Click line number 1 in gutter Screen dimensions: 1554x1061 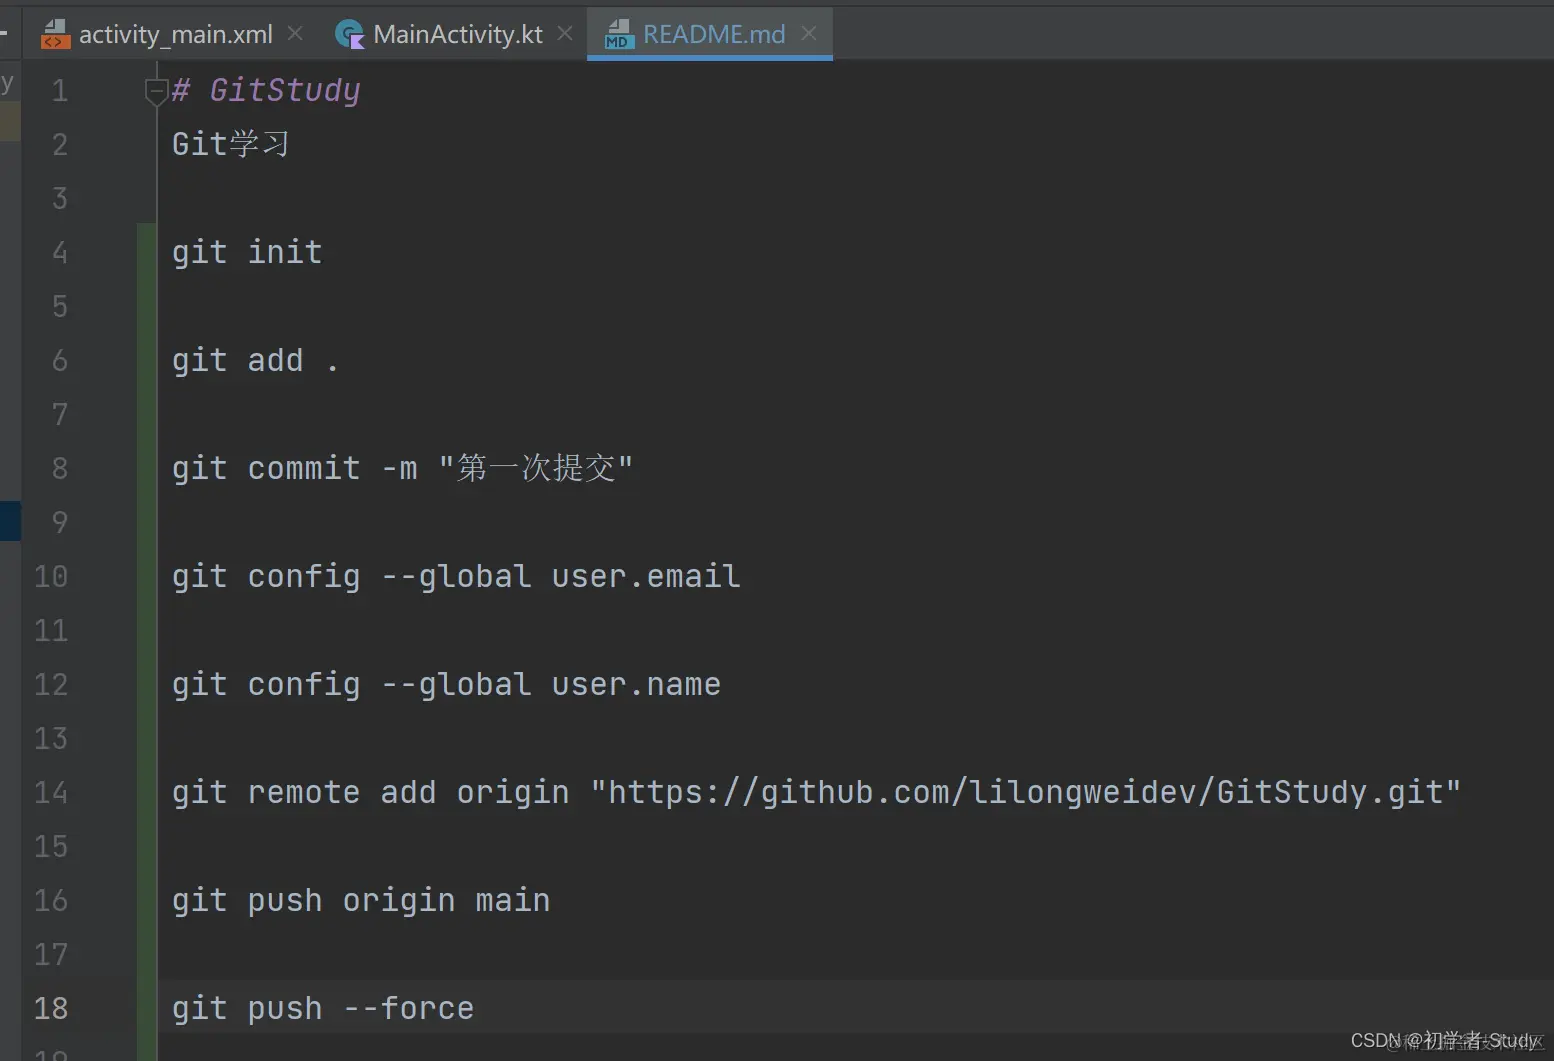60,91
